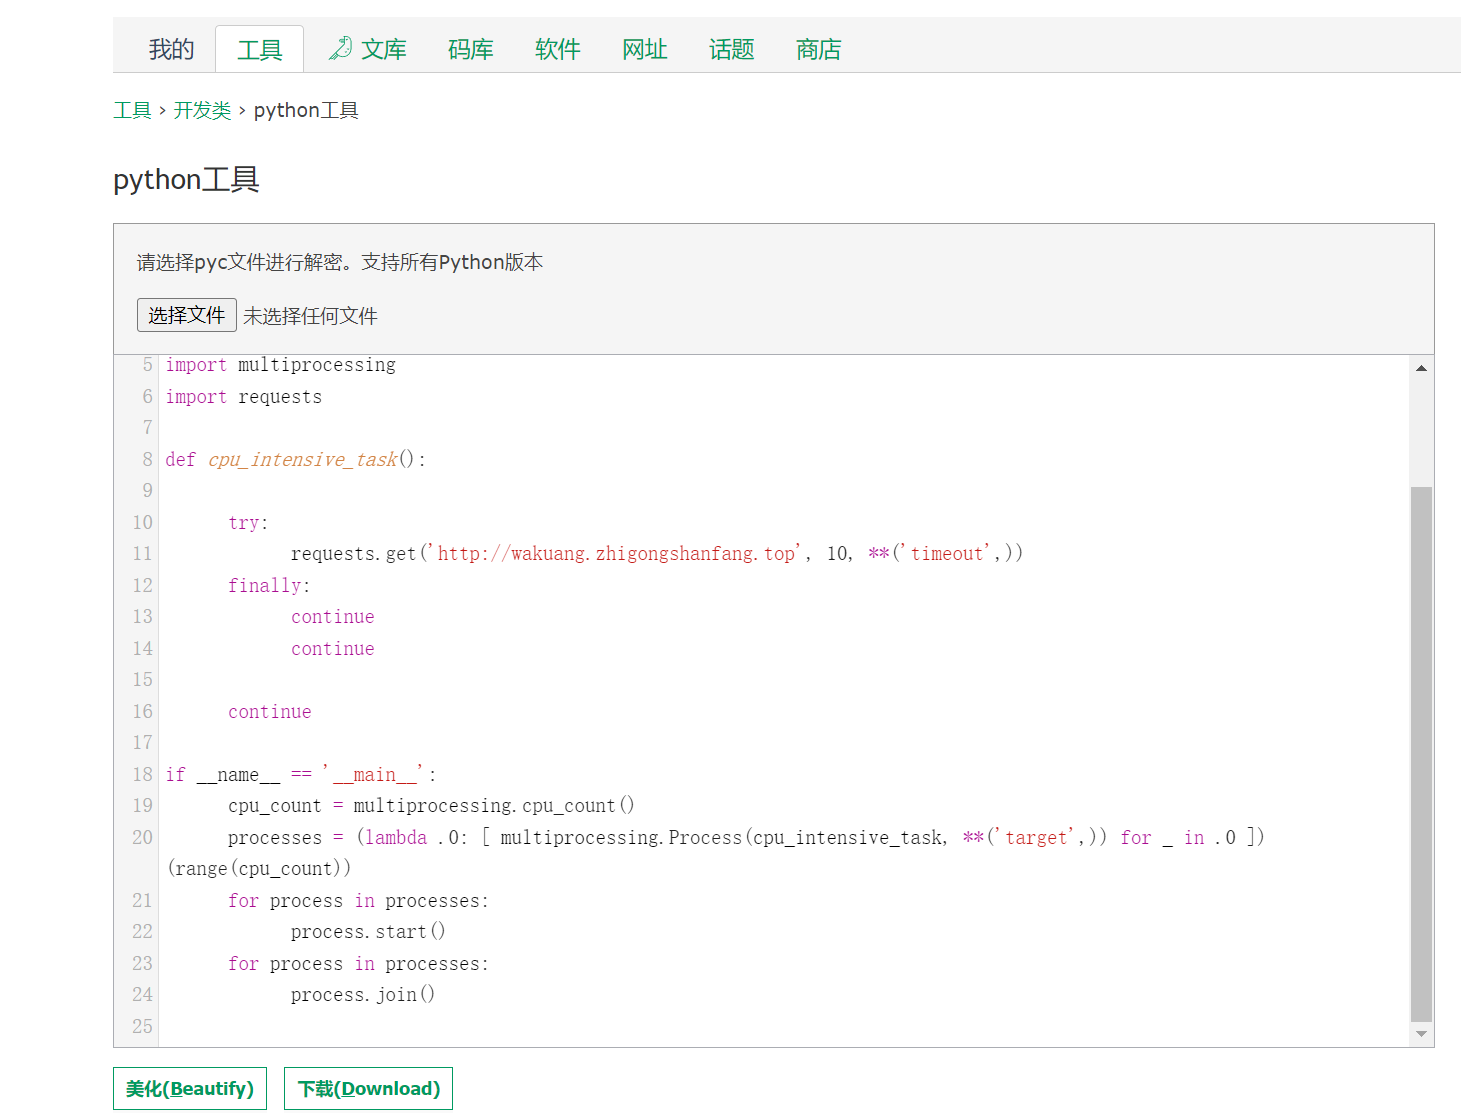Viewport: 1461px width, 1115px height.
Task: Click finally: on line 12
Action: [269, 586]
